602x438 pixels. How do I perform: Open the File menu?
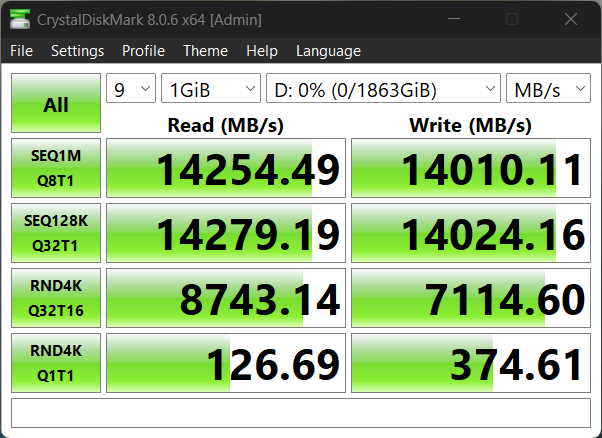point(22,51)
